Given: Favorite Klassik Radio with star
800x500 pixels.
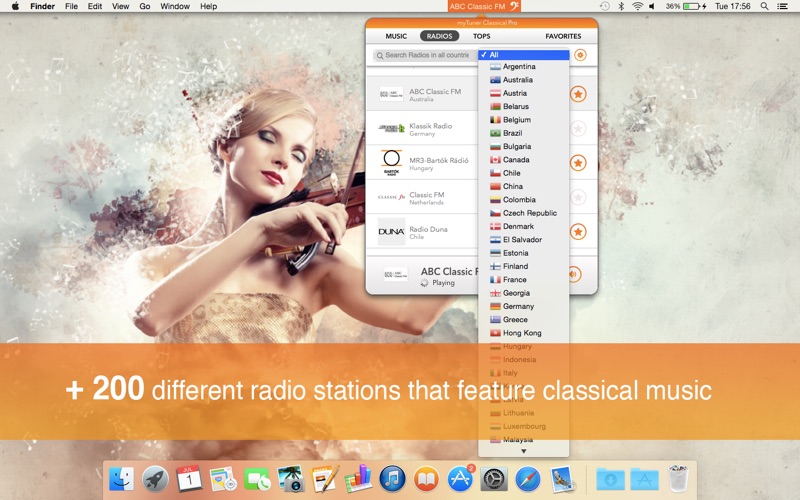Looking at the screenshot, I should click(x=578, y=129).
